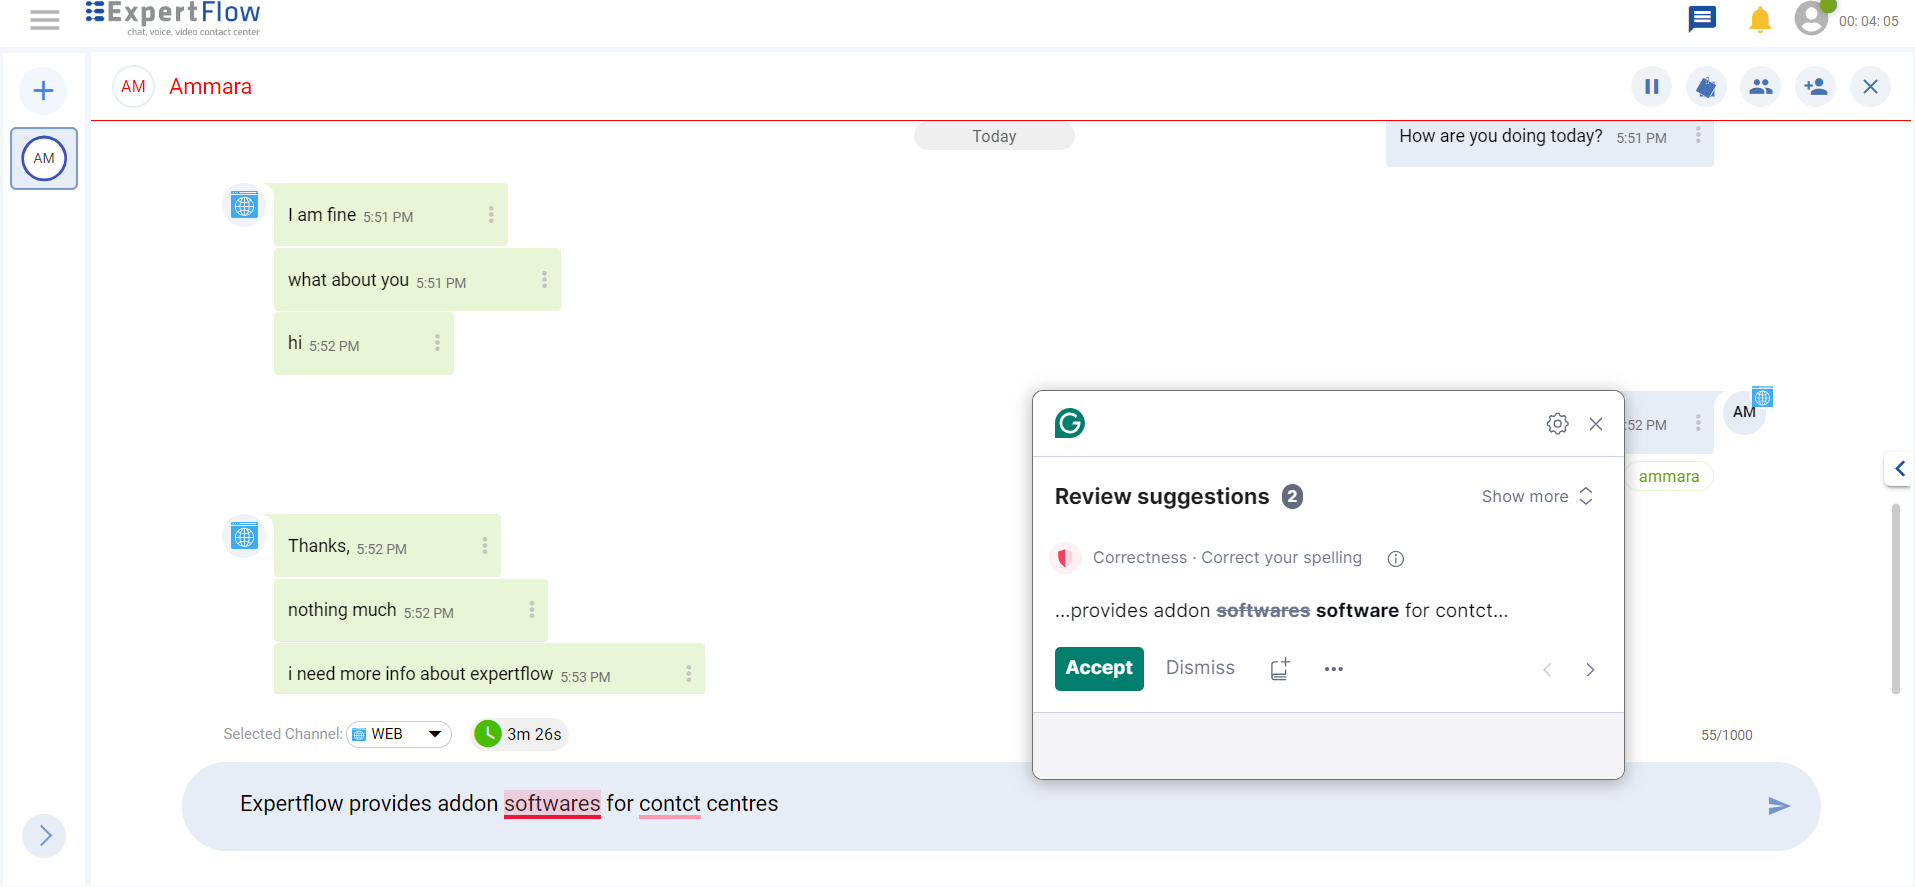The width and height of the screenshot is (1915, 887).
Task: Open the notifications bell
Action: (1759, 20)
